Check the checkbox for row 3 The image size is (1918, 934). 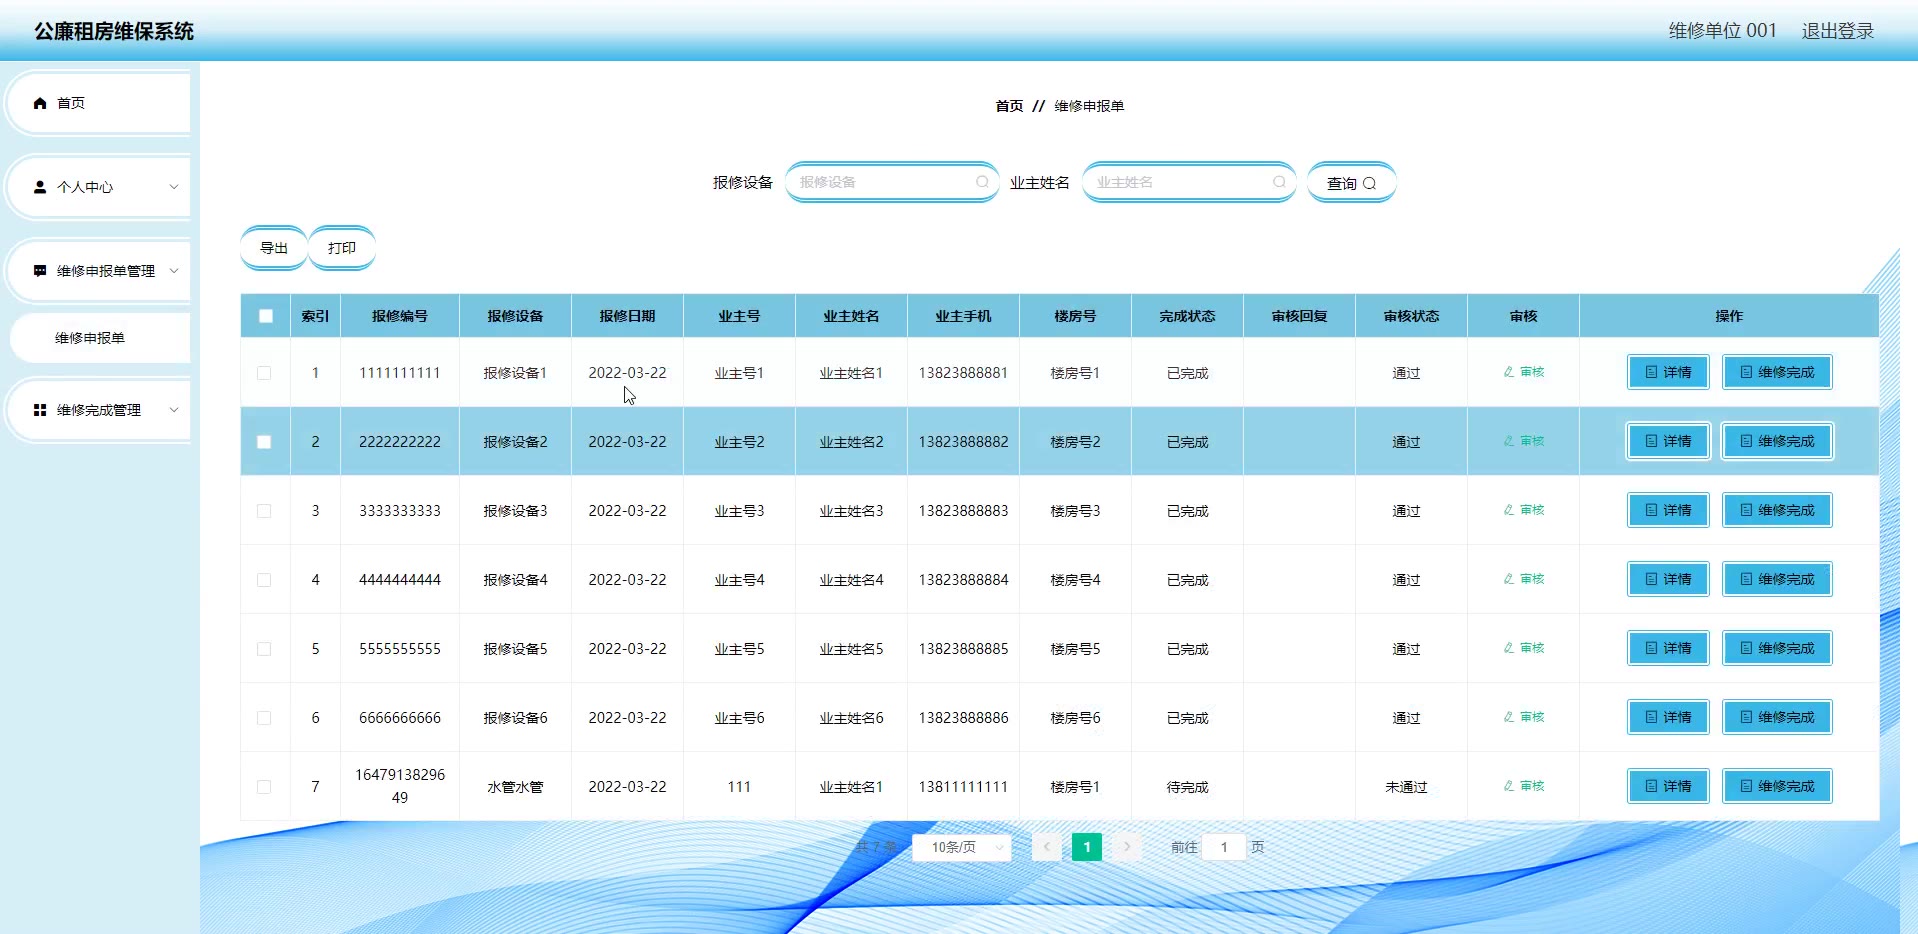[264, 511]
